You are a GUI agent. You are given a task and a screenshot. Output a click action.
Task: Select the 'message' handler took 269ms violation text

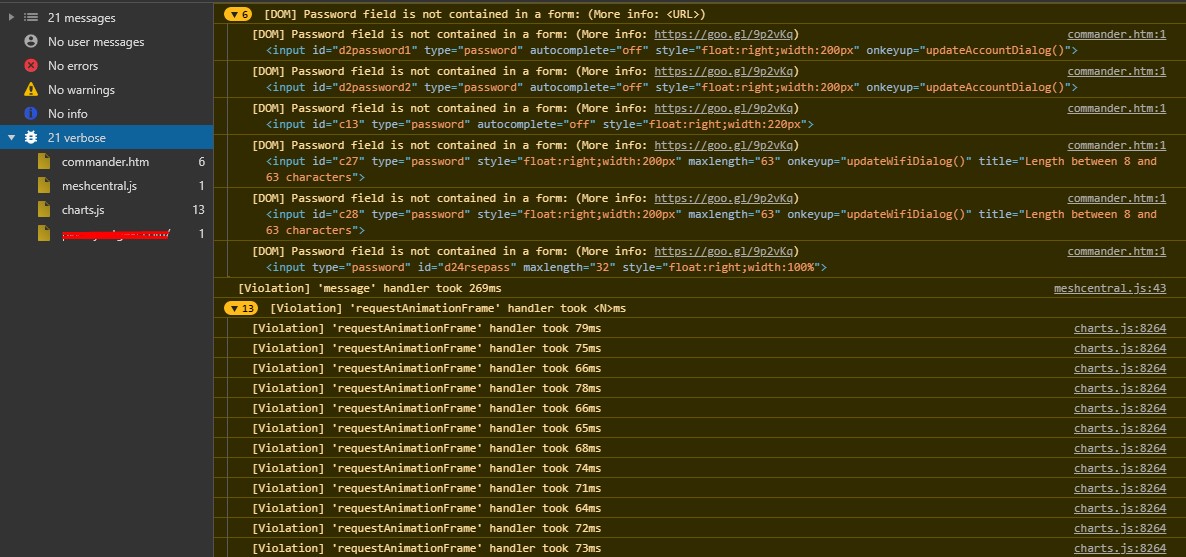370,288
